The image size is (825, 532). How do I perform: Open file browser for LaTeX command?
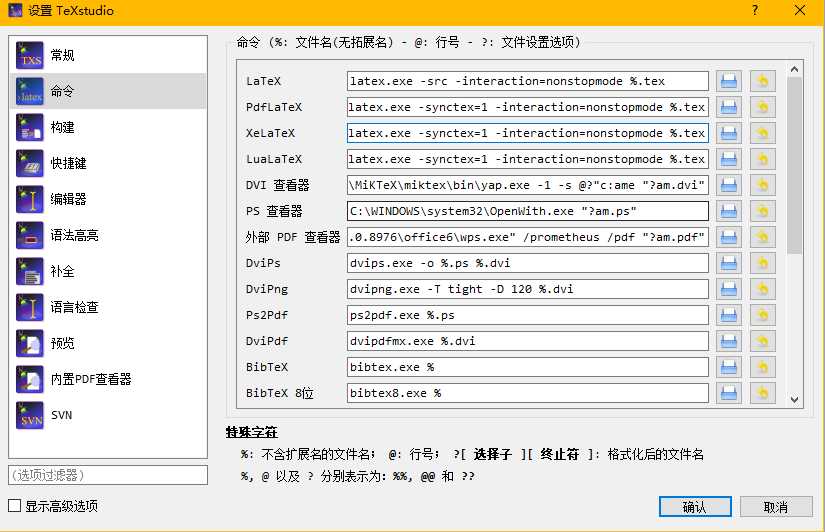click(x=729, y=81)
